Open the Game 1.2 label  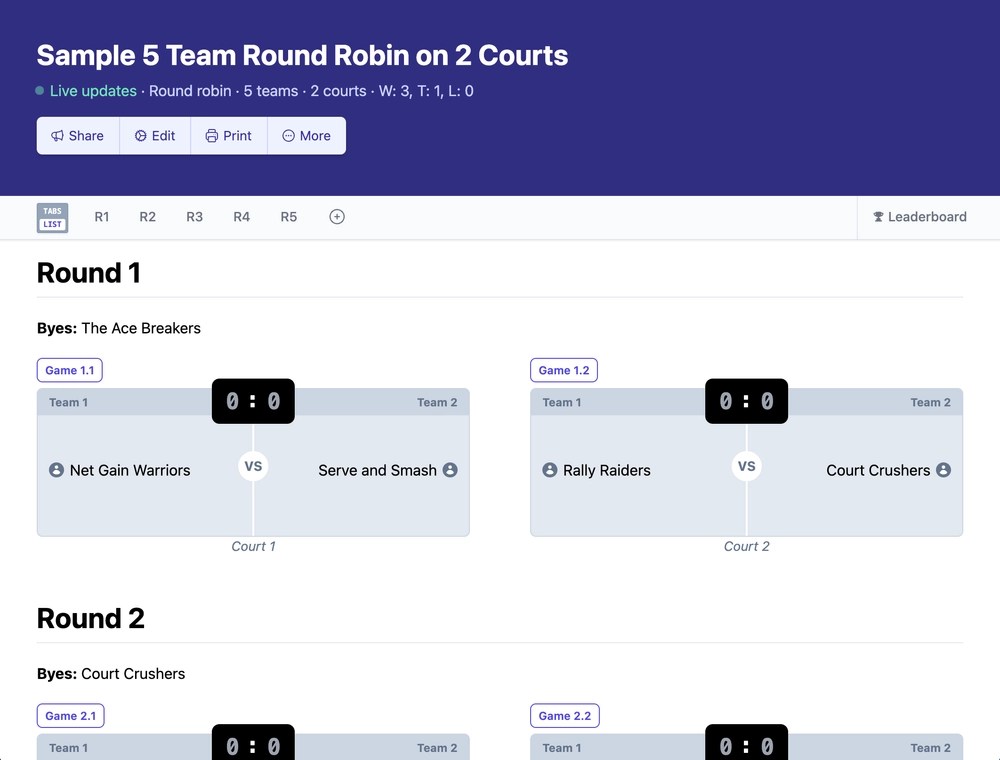tap(564, 370)
